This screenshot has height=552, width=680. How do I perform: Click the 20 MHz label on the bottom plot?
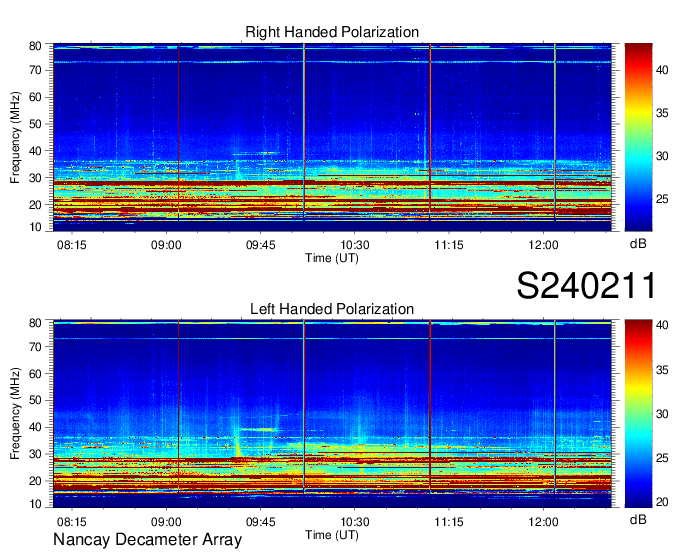[35, 481]
